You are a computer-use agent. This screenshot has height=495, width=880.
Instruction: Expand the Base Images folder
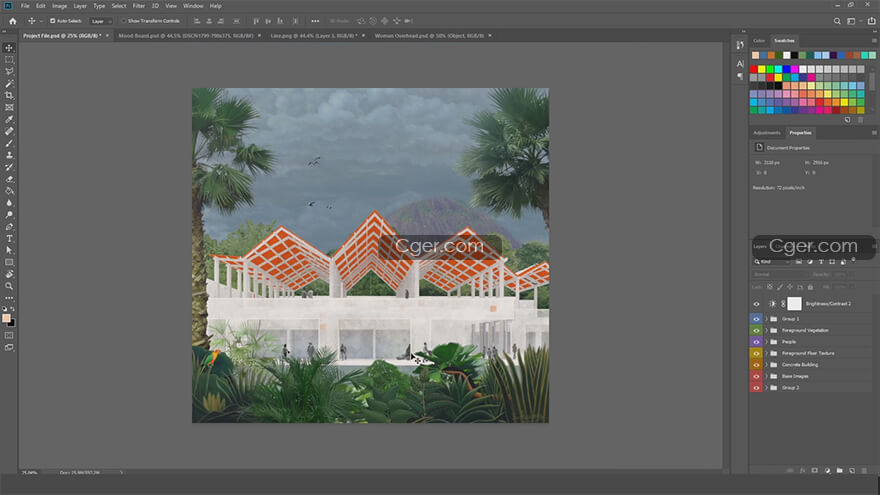coord(767,377)
